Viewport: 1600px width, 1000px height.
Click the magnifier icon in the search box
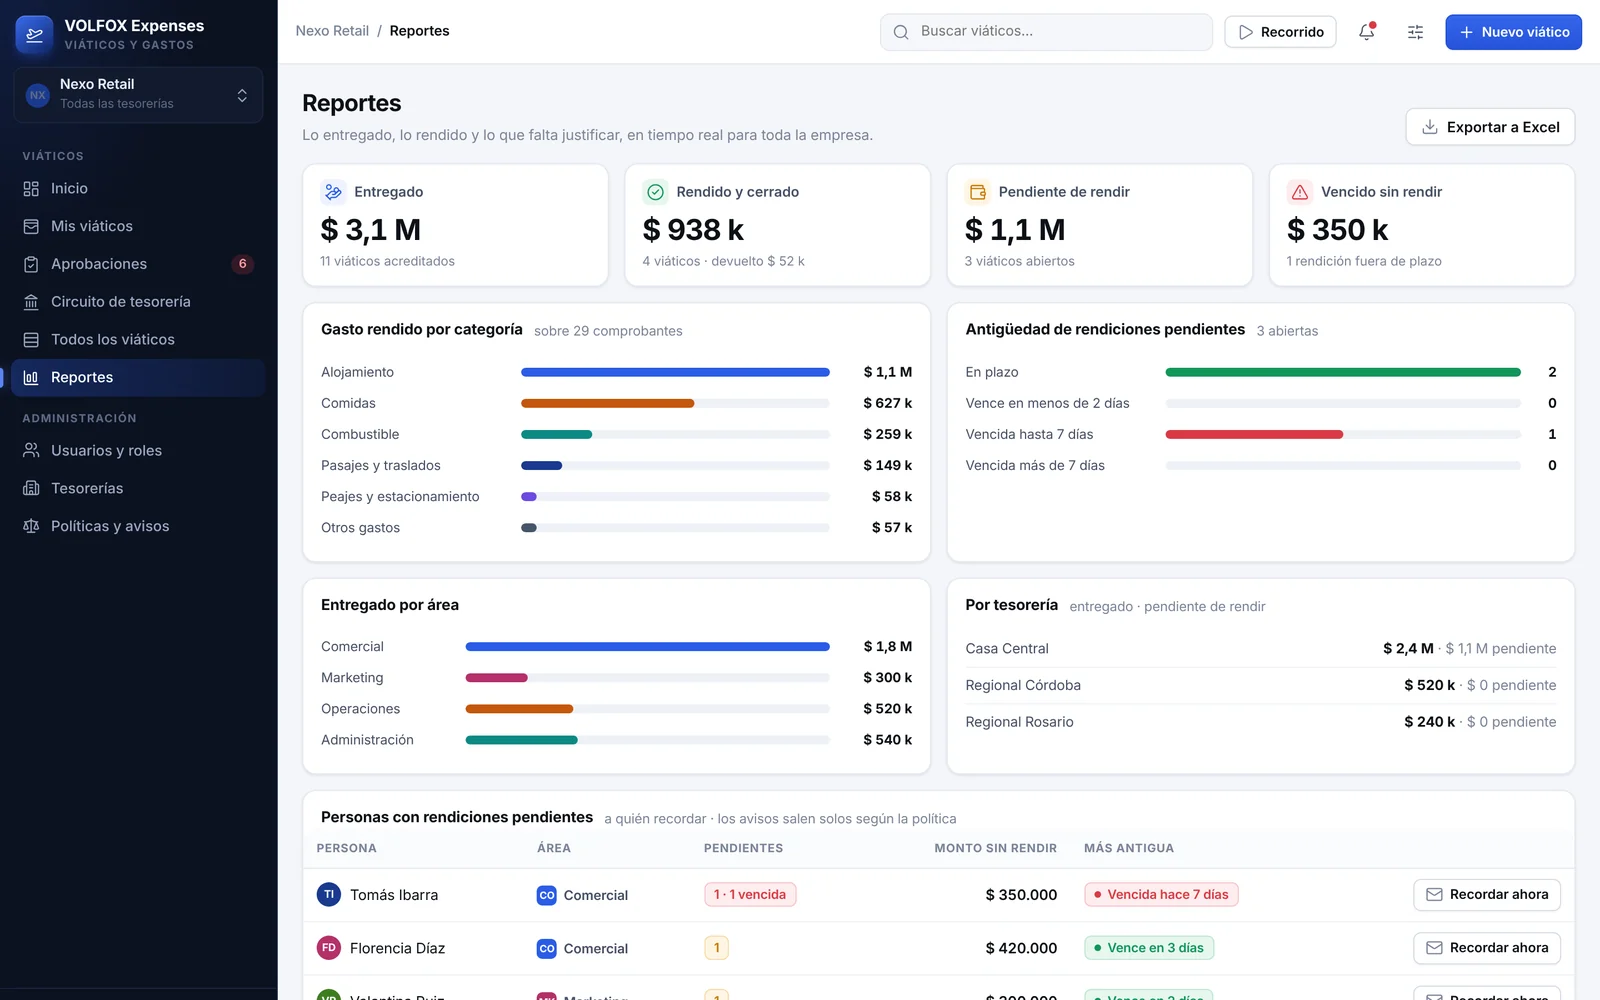point(901,32)
